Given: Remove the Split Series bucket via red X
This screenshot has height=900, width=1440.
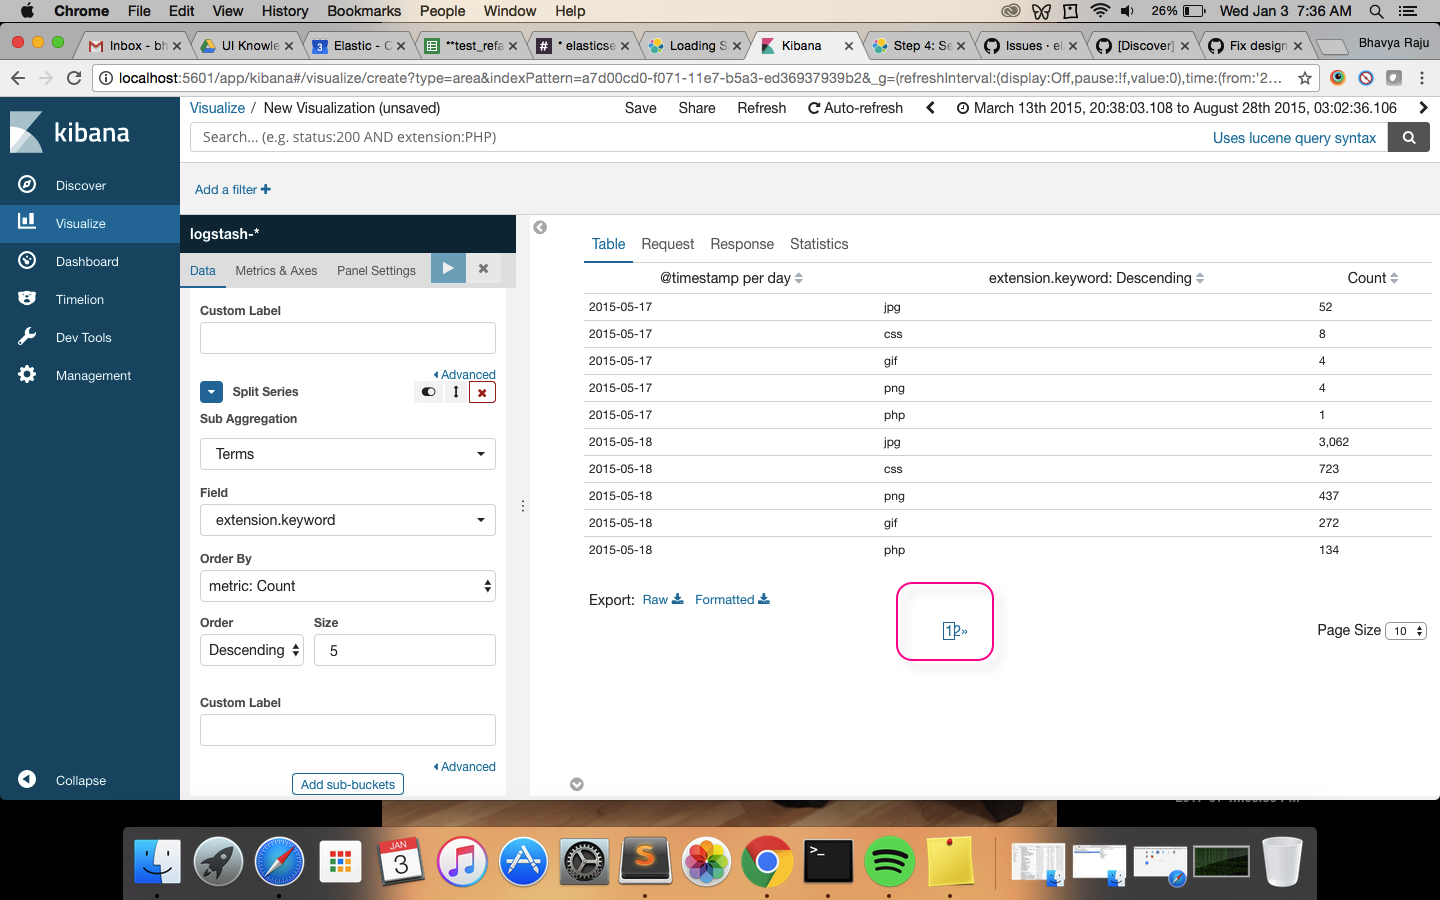Looking at the screenshot, I should 482,392.
